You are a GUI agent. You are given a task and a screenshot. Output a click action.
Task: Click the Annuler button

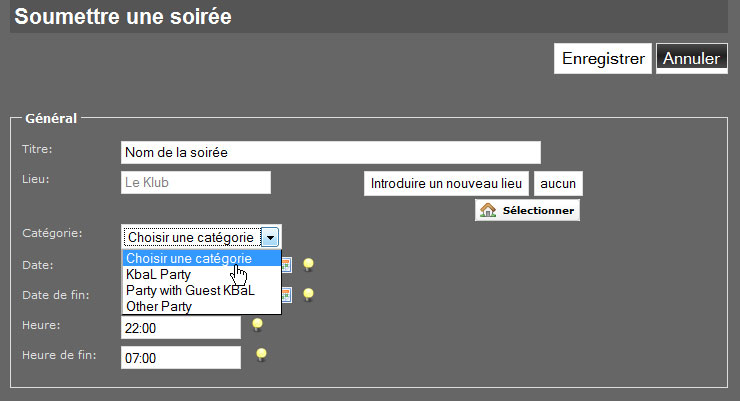tap(691, 58)
